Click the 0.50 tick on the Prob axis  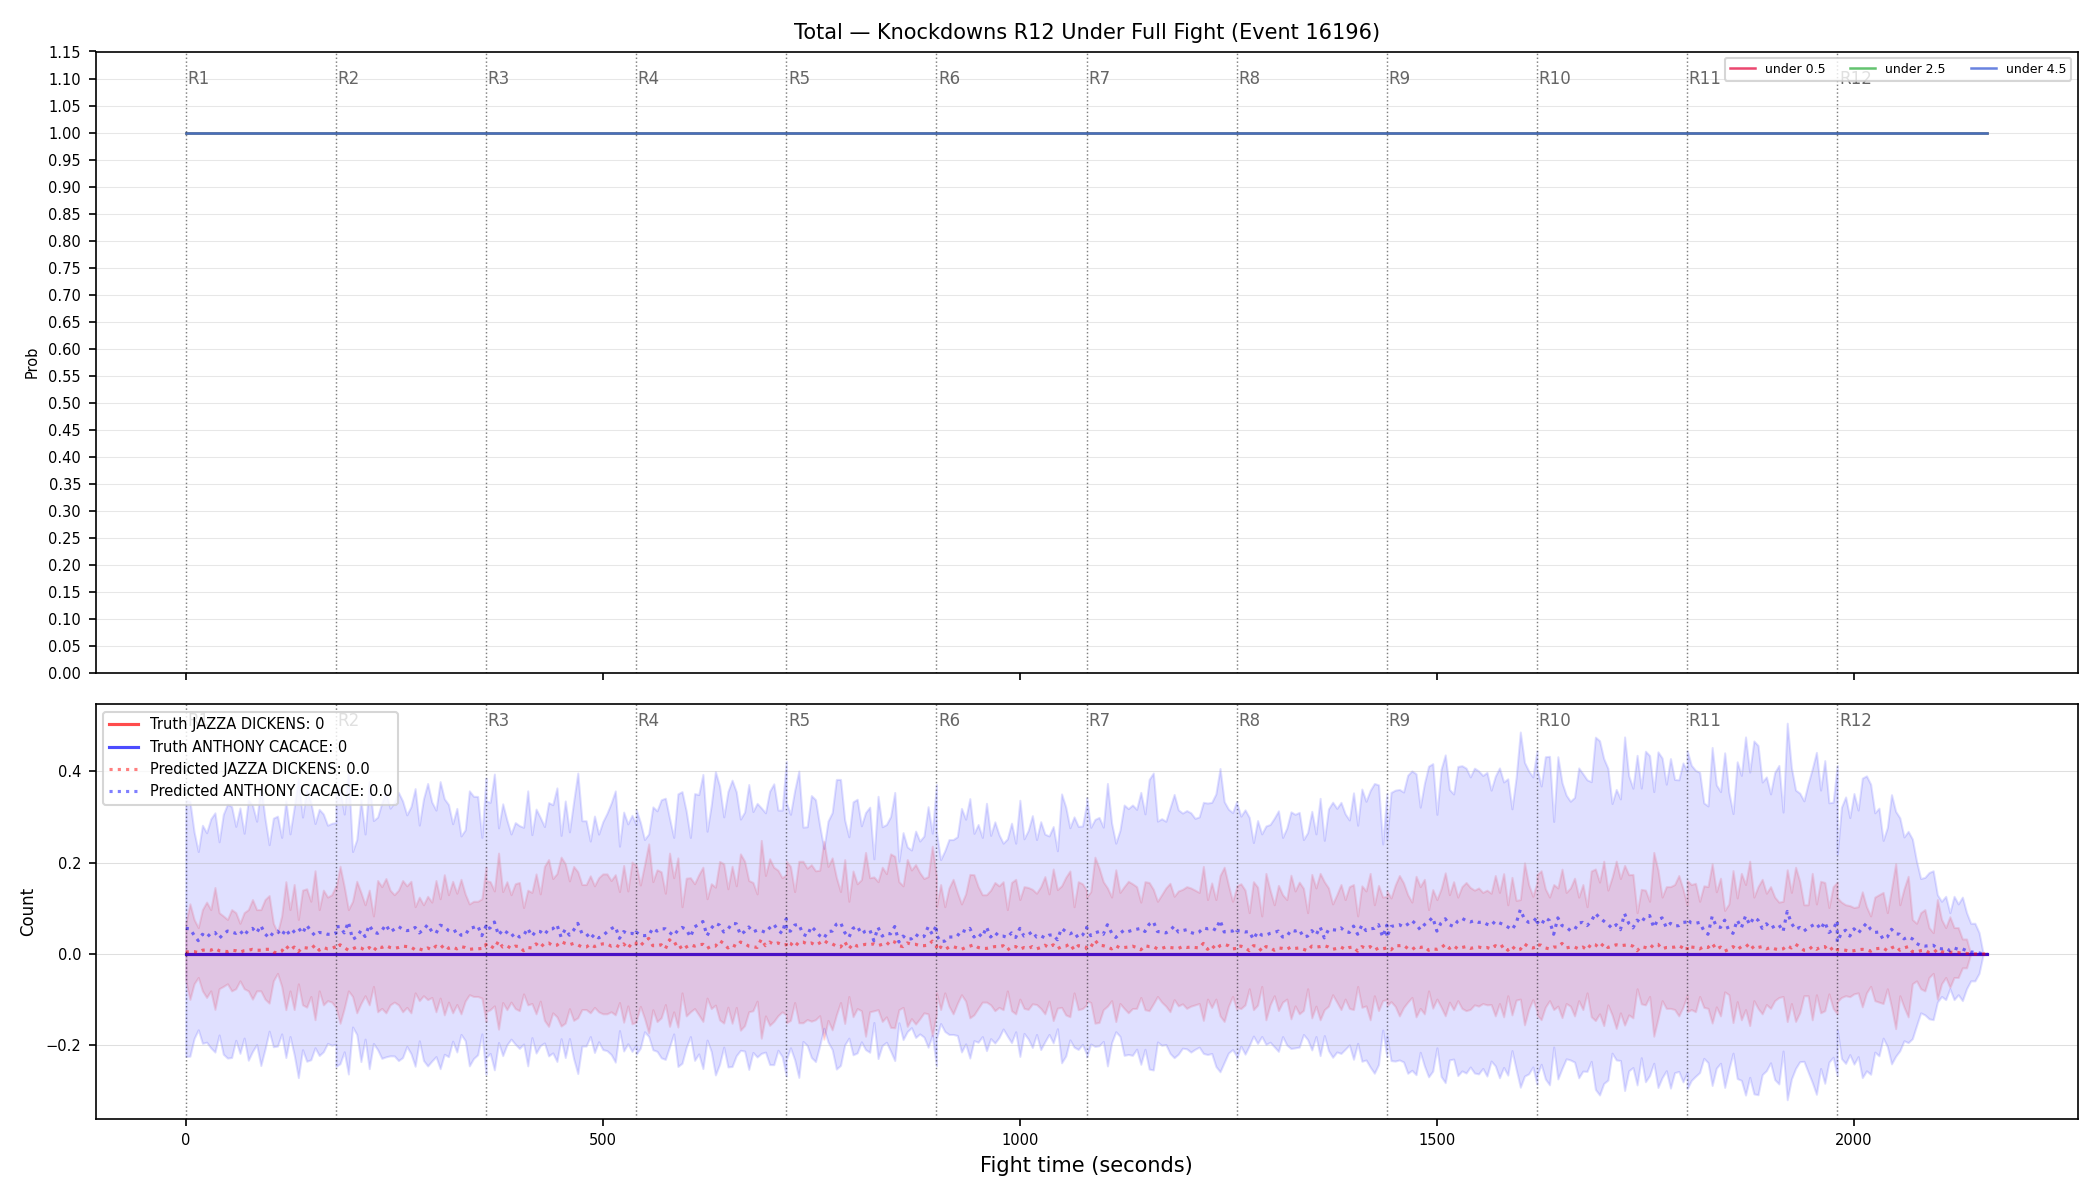point(65,404)
